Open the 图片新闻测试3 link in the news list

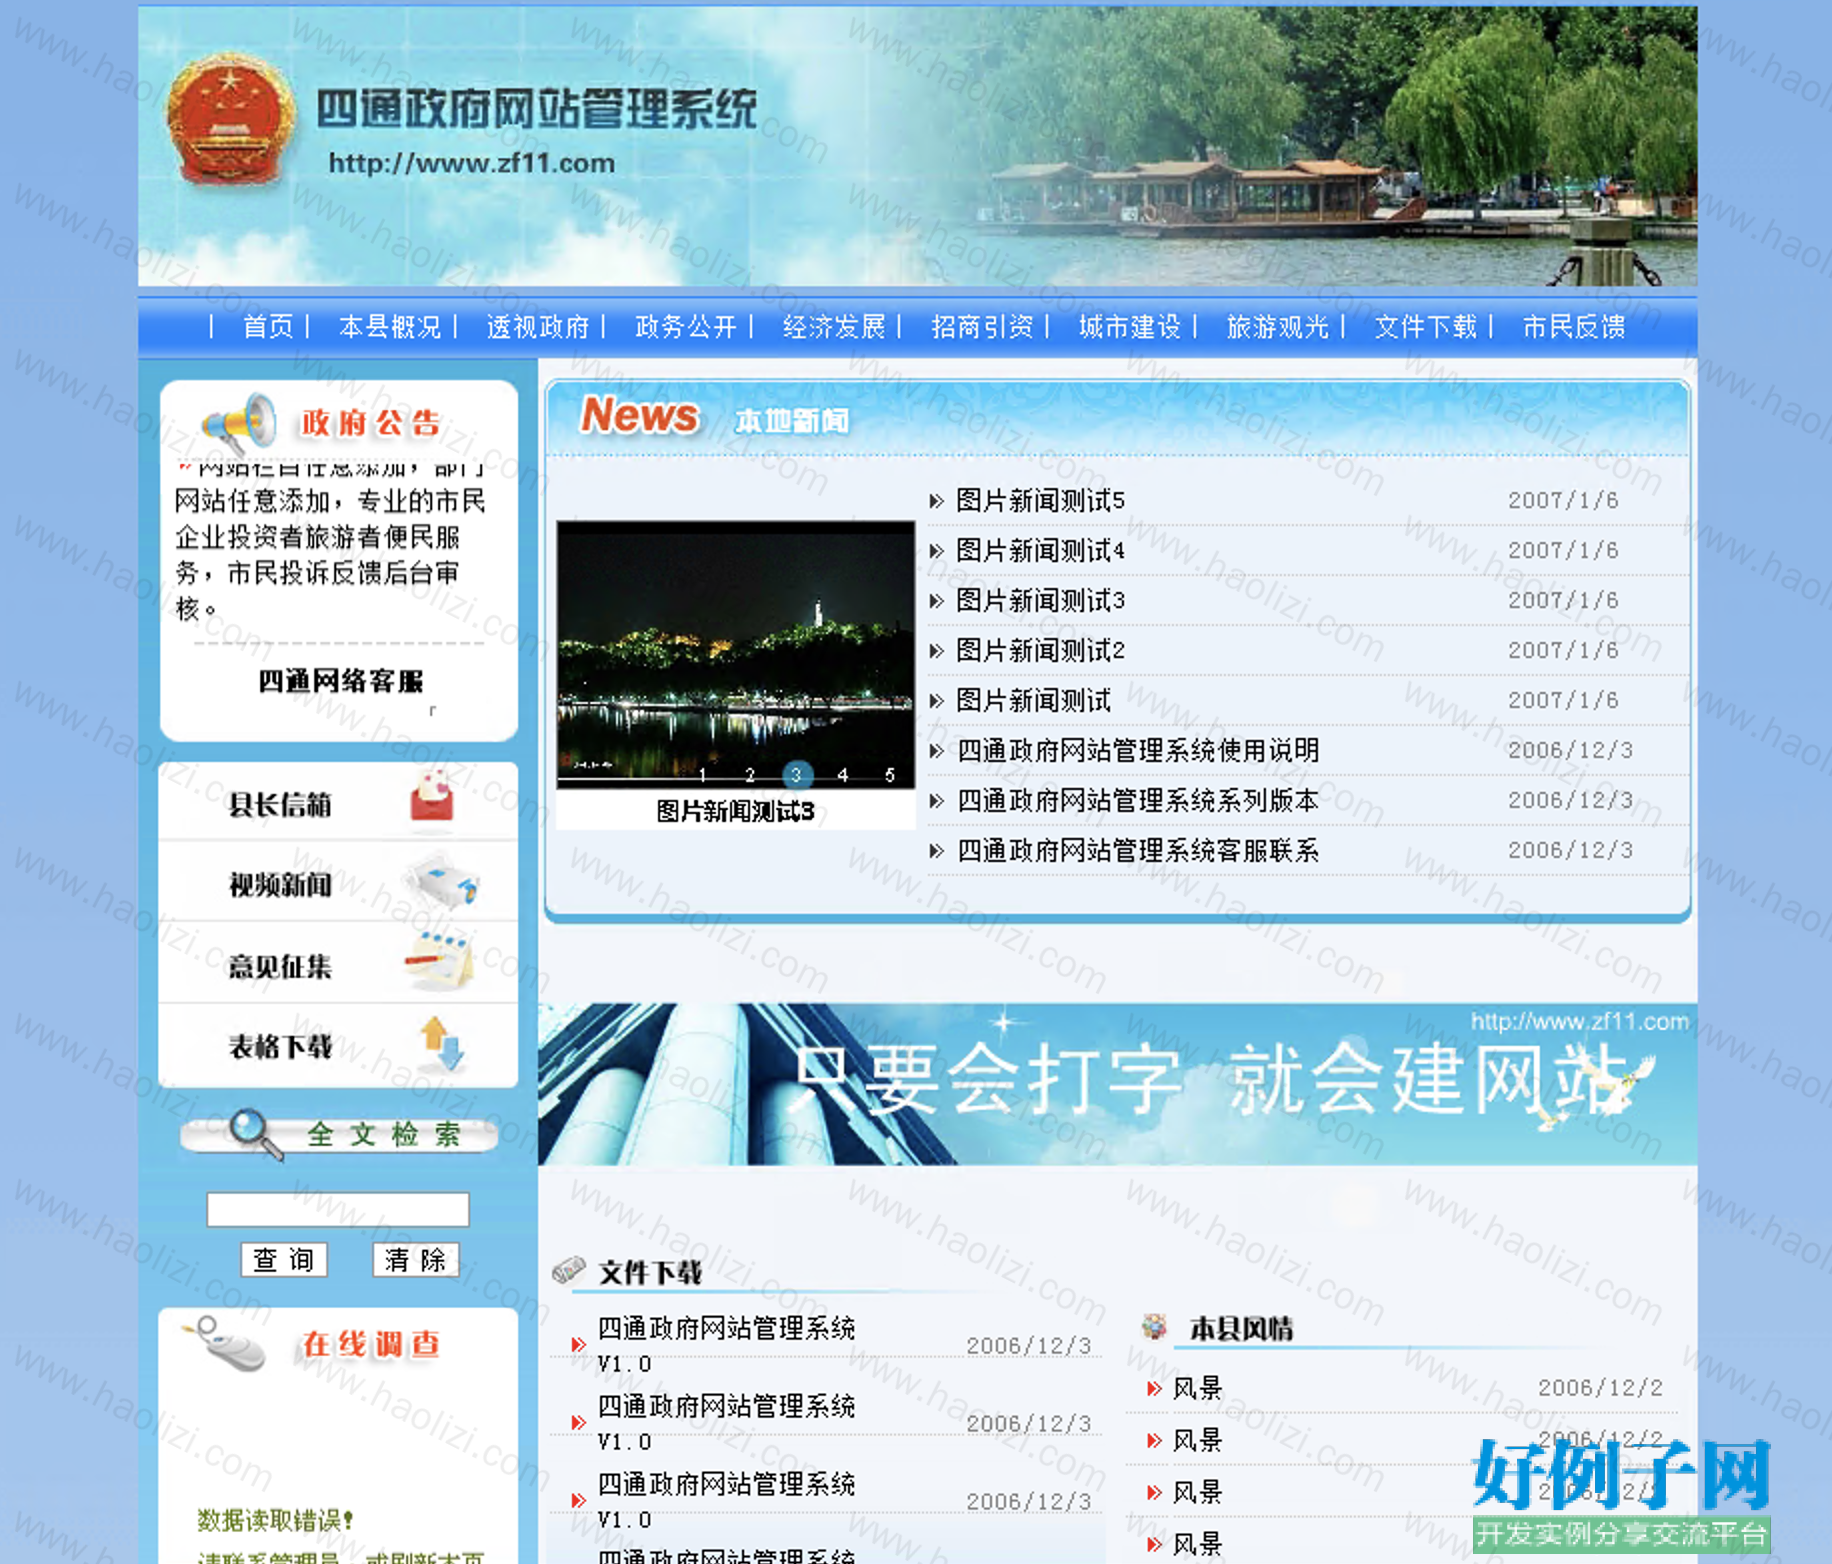[x=1040, y=600]
